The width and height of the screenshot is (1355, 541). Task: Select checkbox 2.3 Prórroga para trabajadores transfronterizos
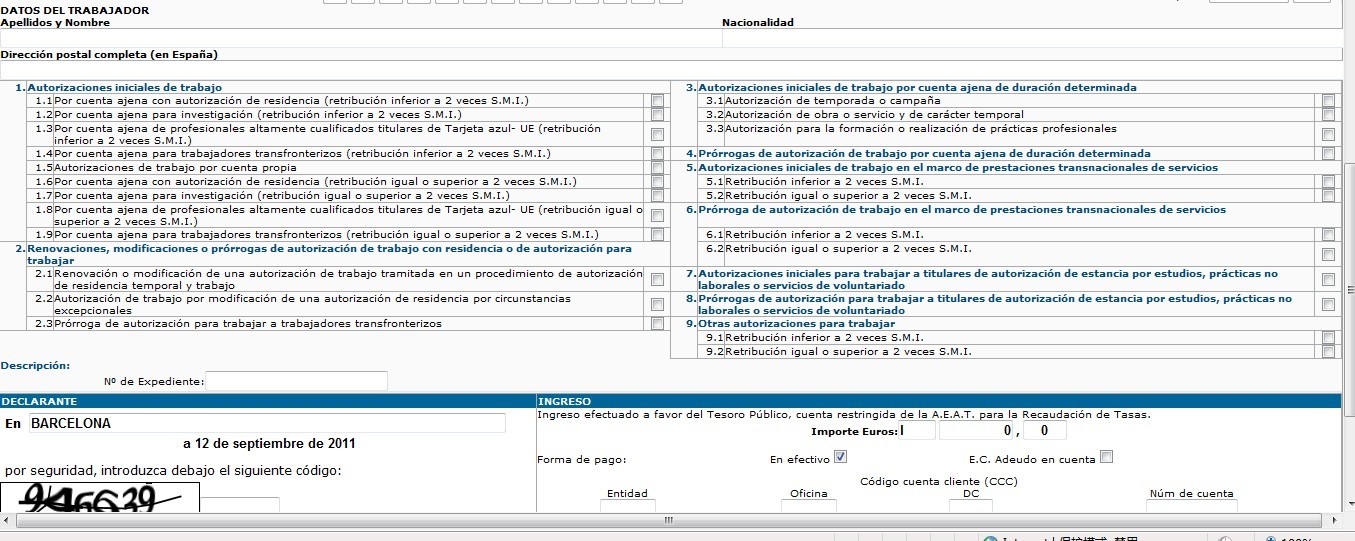click(x=657, y=324)
